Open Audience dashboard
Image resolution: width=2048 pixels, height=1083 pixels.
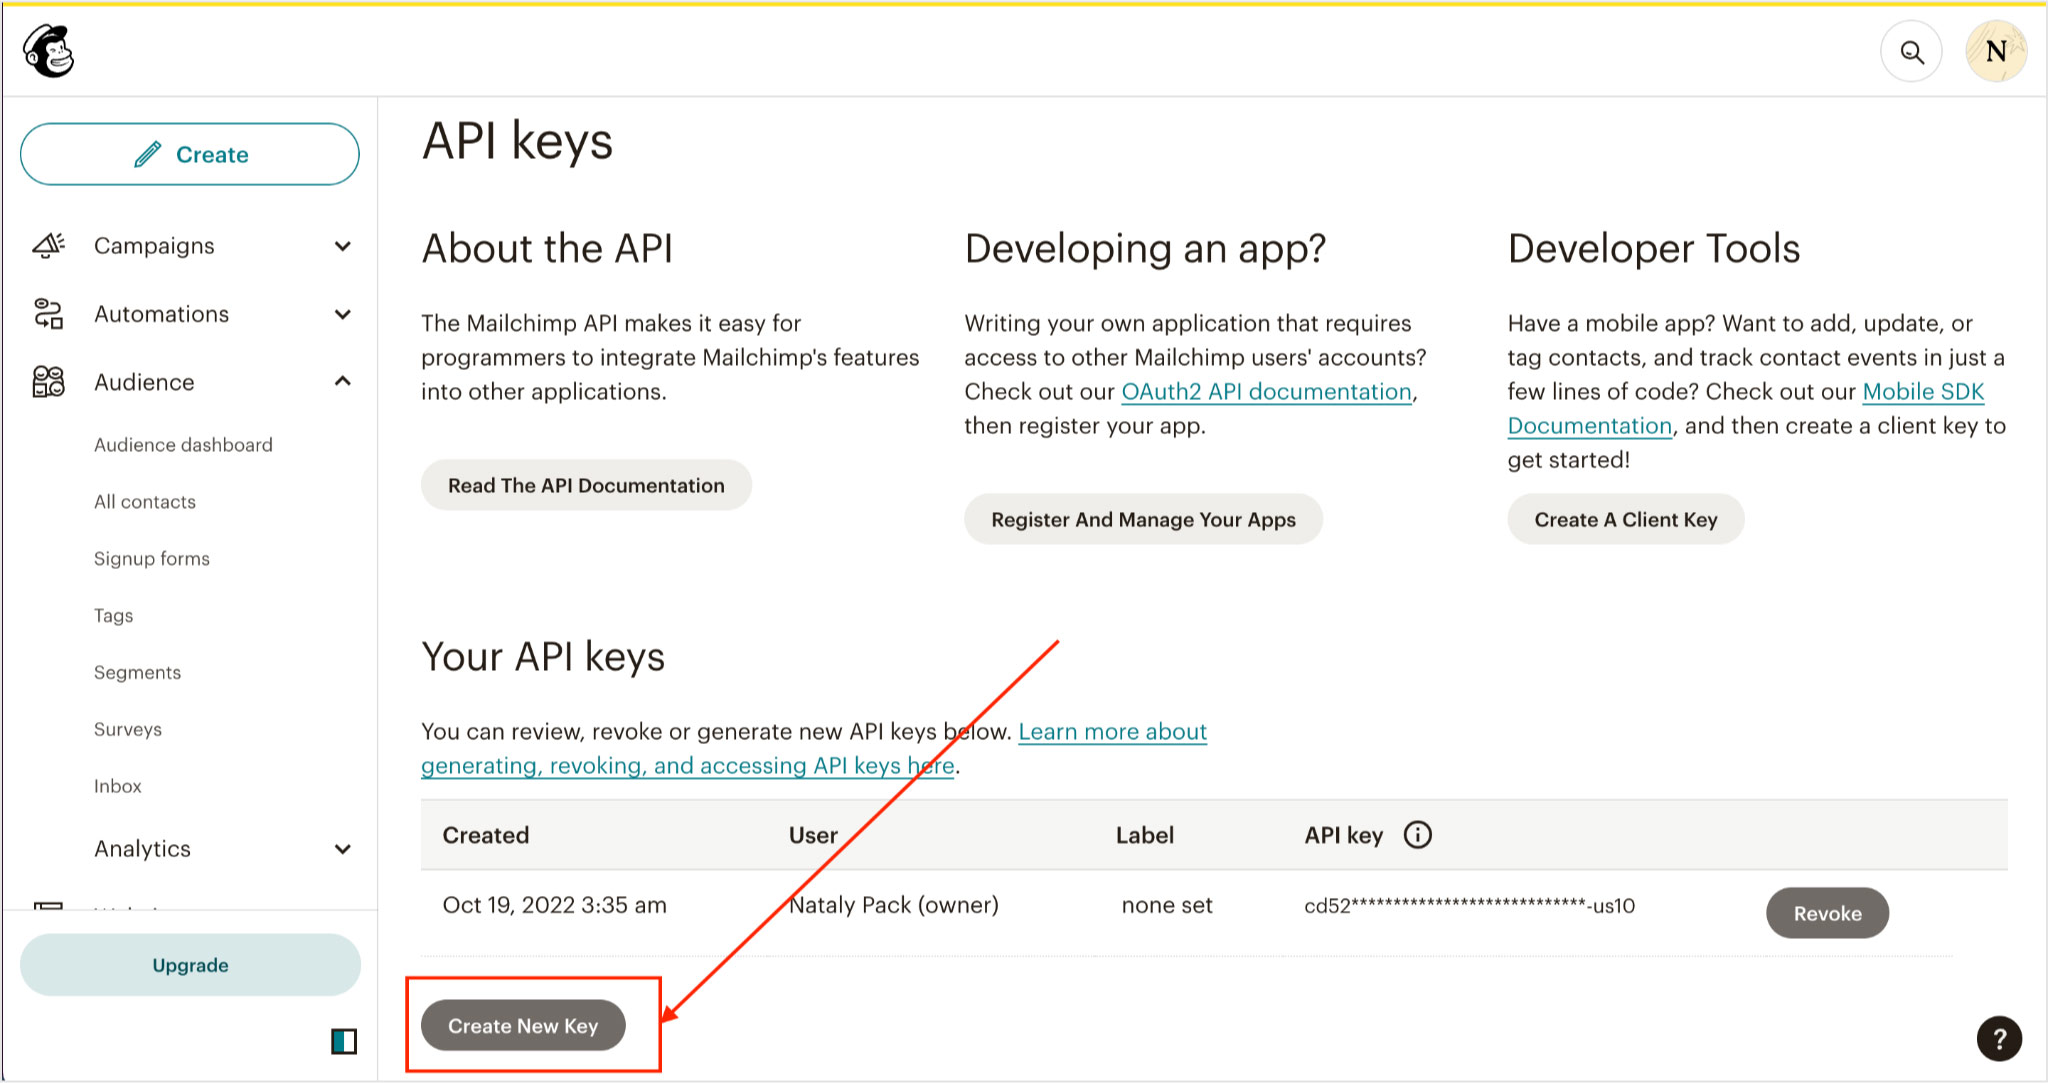point(183,445)
